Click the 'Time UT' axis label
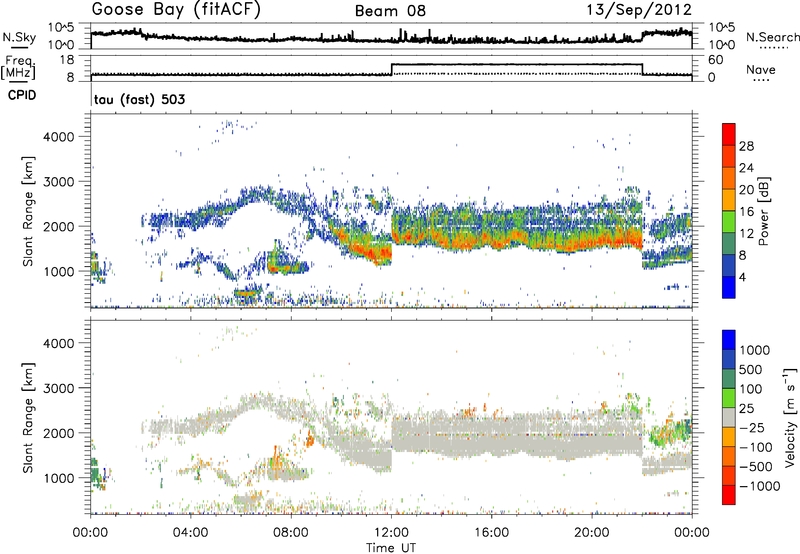 pos(391,548)
